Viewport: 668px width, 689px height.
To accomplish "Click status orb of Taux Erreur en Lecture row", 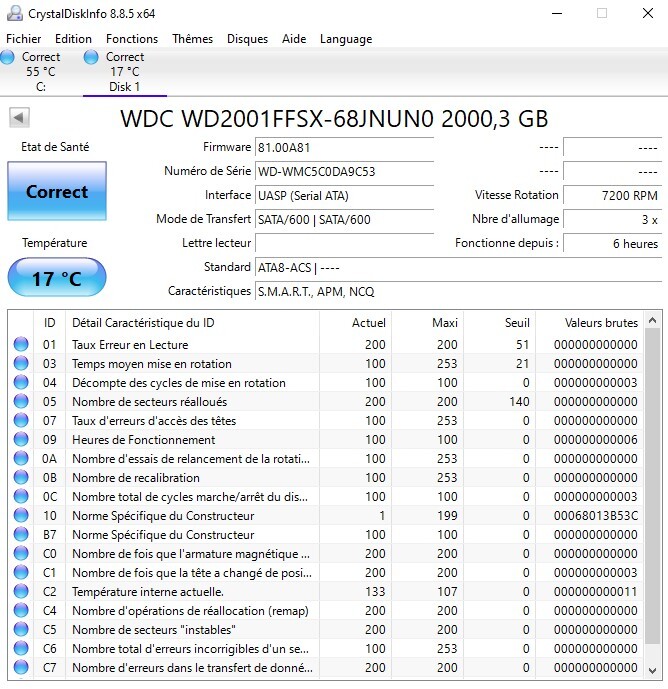I will (21, 345).
